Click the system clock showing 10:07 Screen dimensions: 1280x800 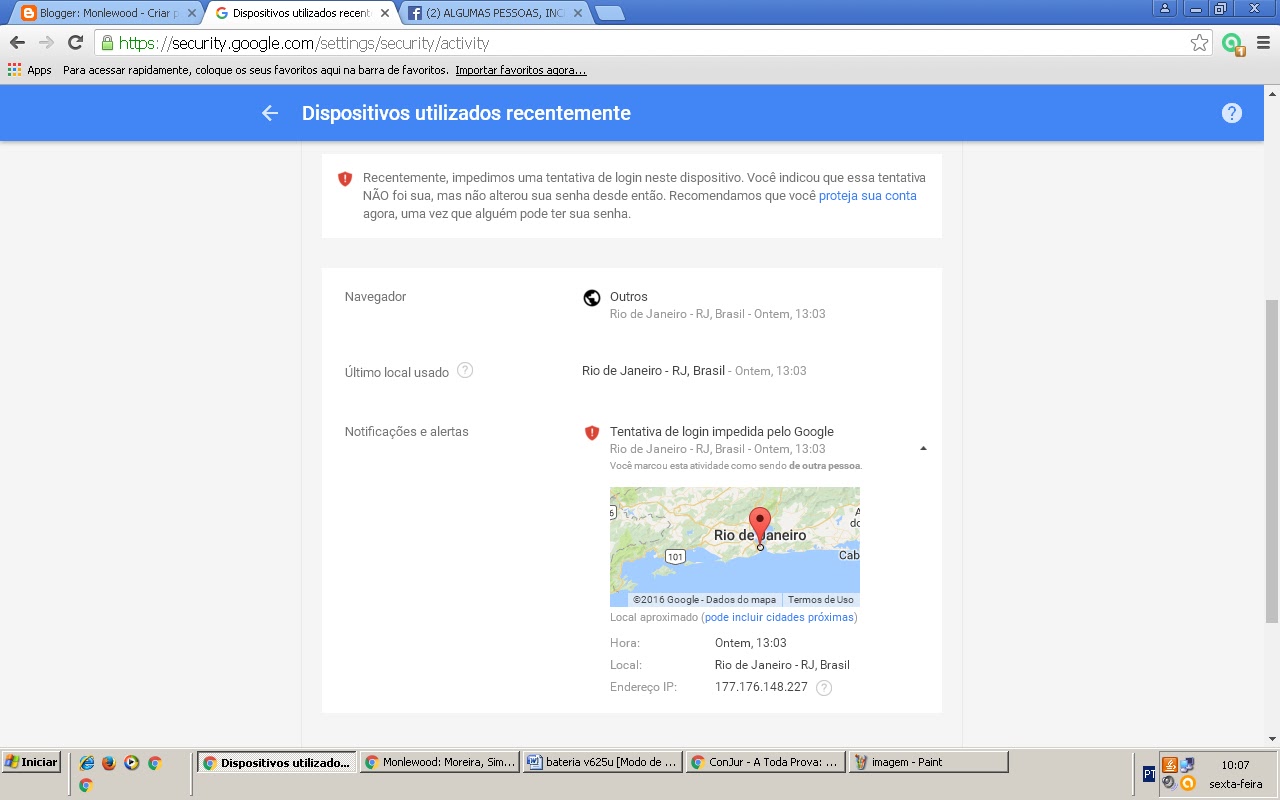1235,765
